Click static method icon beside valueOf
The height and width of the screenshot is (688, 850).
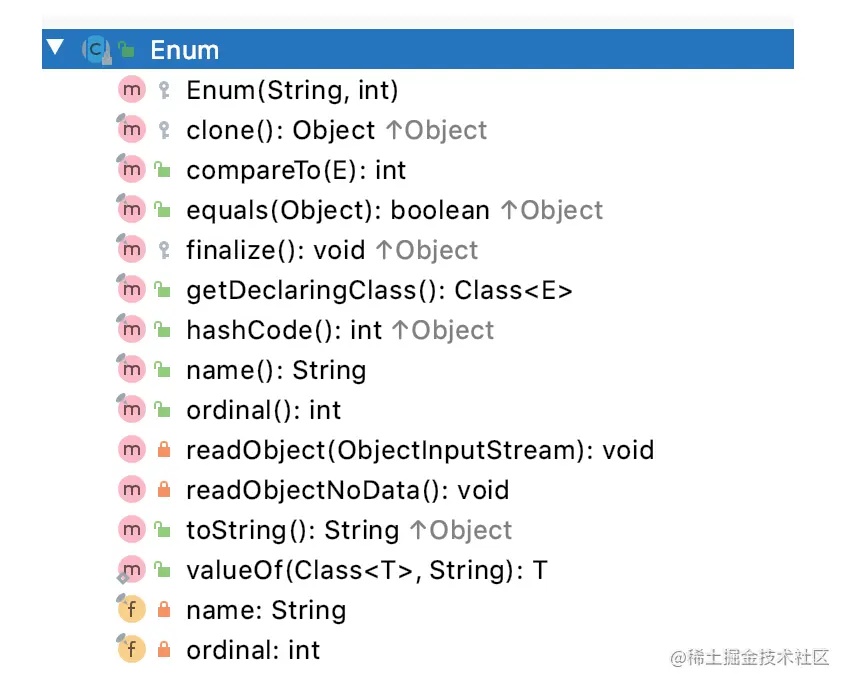(x=132, y=570)
